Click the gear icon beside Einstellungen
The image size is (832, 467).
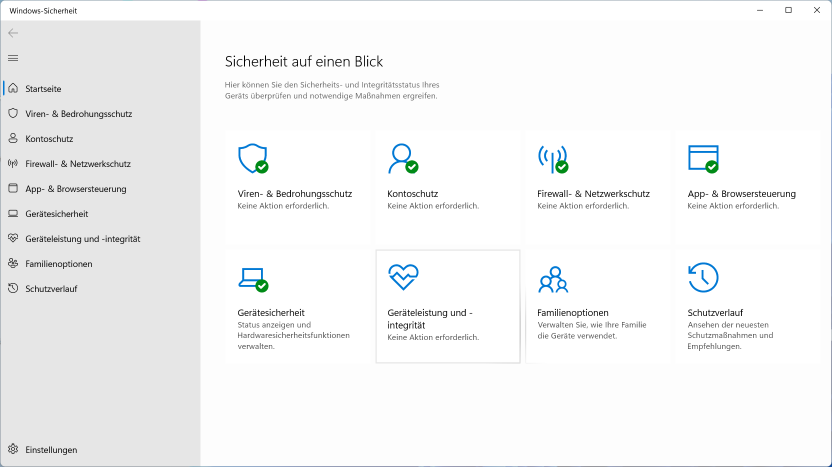(x=13, y=449)
